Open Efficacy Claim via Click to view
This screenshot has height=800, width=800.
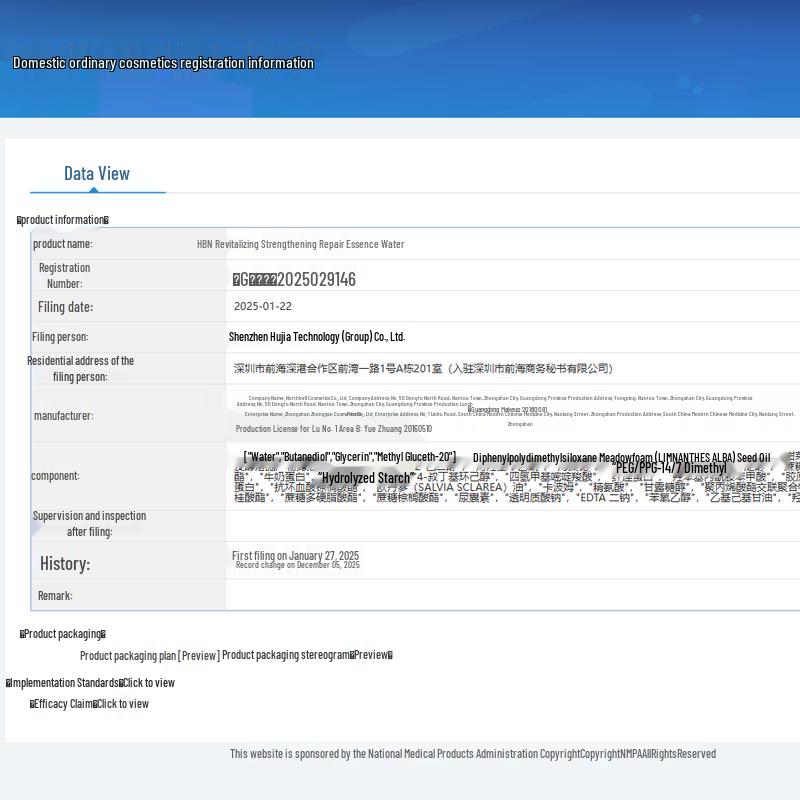click(121, 704)
